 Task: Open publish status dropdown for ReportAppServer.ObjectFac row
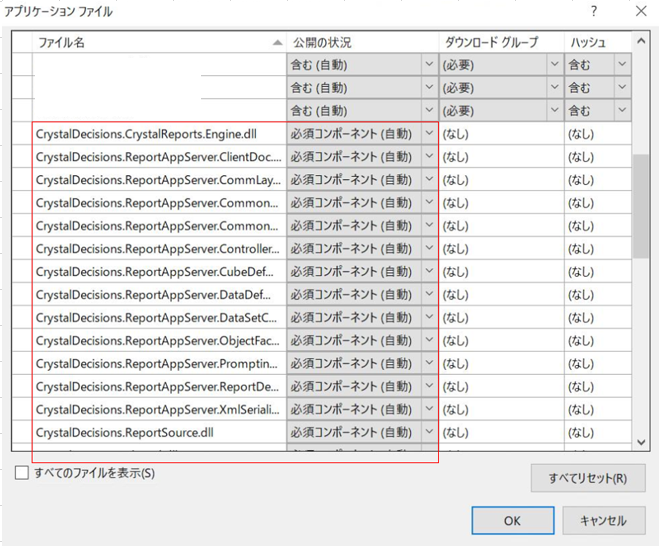pos(429,340)
